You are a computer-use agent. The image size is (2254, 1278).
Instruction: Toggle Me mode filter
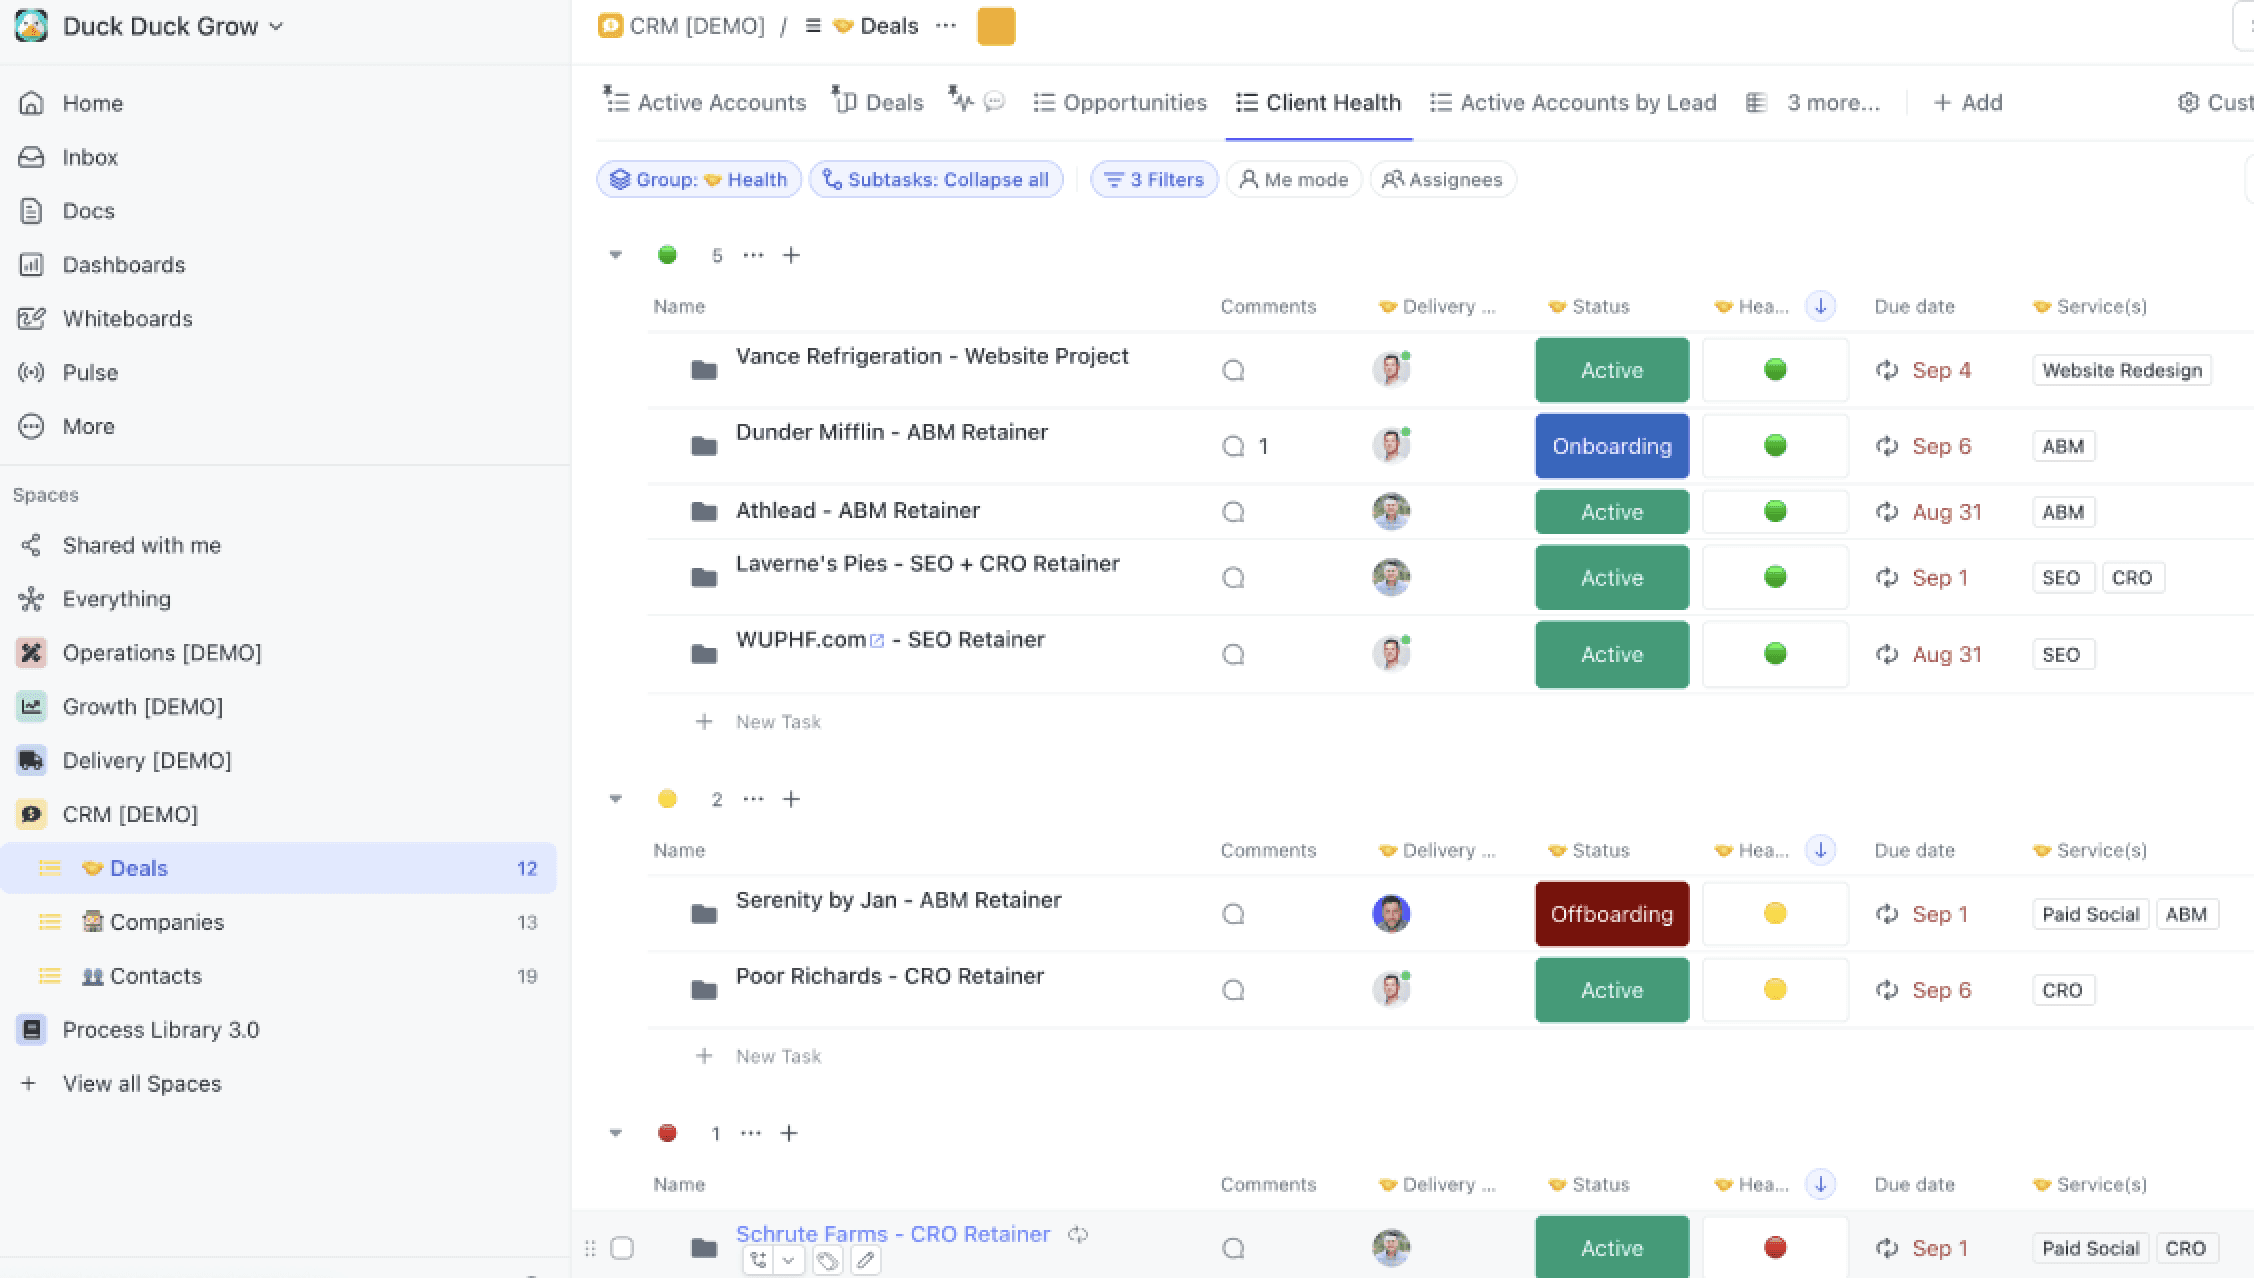coord(1293,180)
